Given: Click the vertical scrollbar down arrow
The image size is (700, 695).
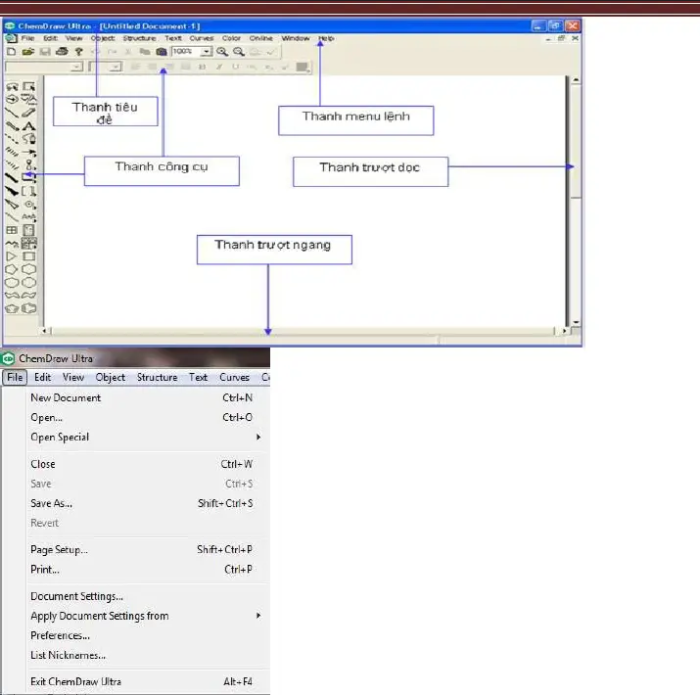Looking at the screenshot, I should tap(576, 321).
